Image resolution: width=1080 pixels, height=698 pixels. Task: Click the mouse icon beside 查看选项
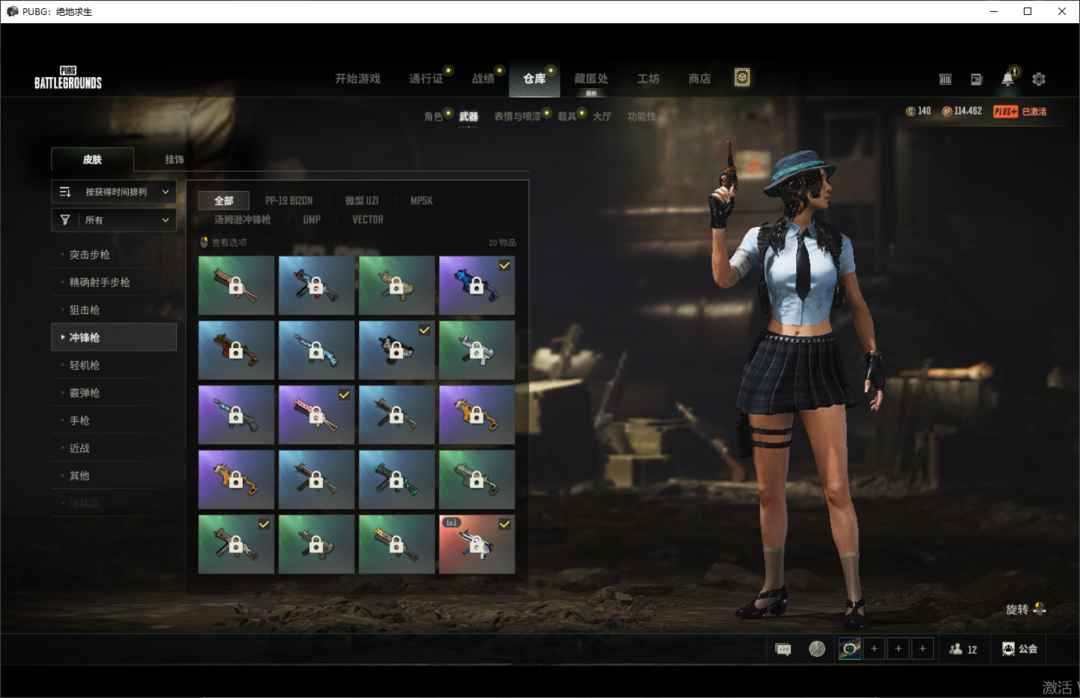click(x=204, y=242)
